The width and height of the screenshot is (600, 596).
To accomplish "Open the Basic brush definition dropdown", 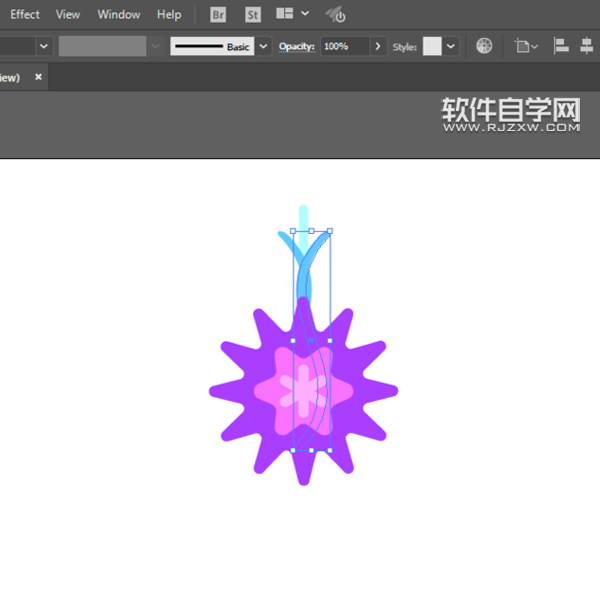I will pos(263,46).
